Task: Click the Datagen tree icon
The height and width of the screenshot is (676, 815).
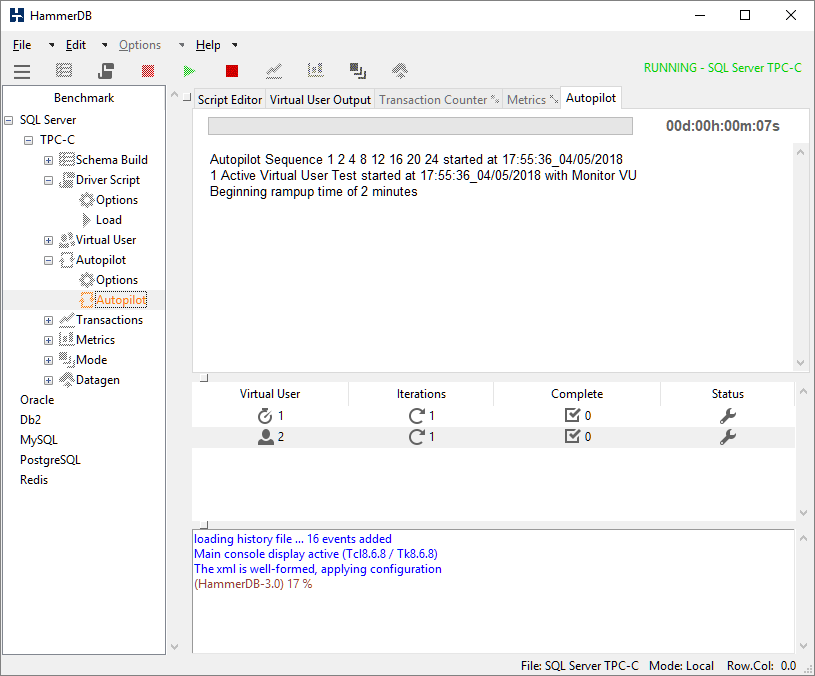Action: (67, 380)
